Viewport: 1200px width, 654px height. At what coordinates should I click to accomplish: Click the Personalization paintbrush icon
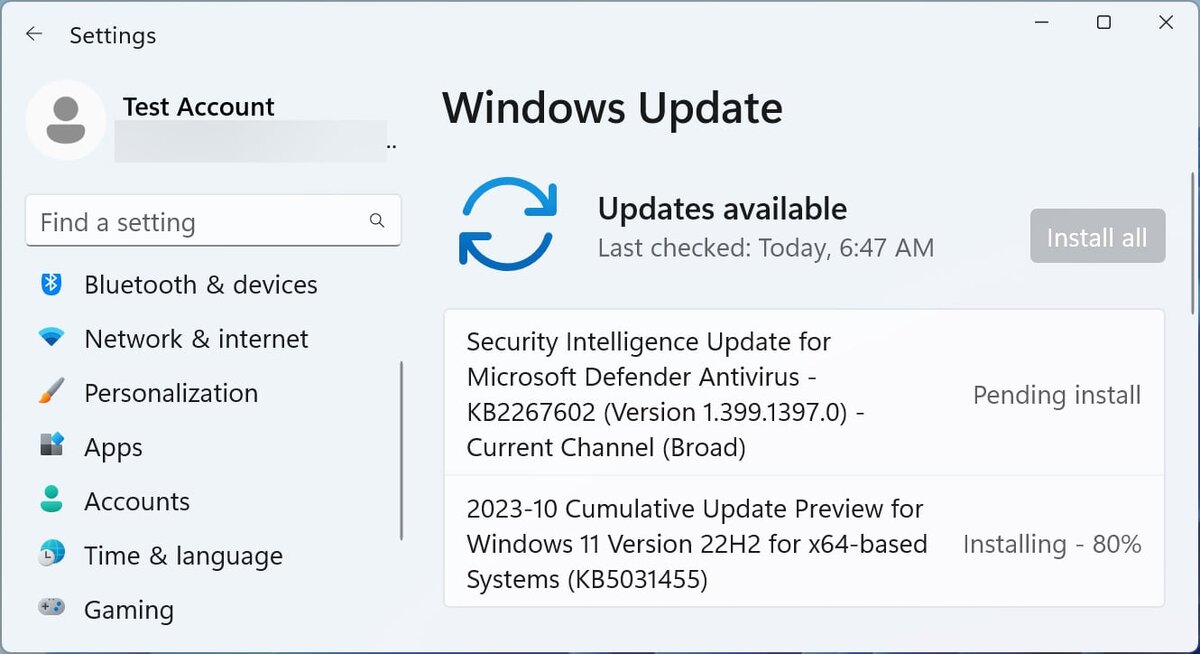point(52,392)
